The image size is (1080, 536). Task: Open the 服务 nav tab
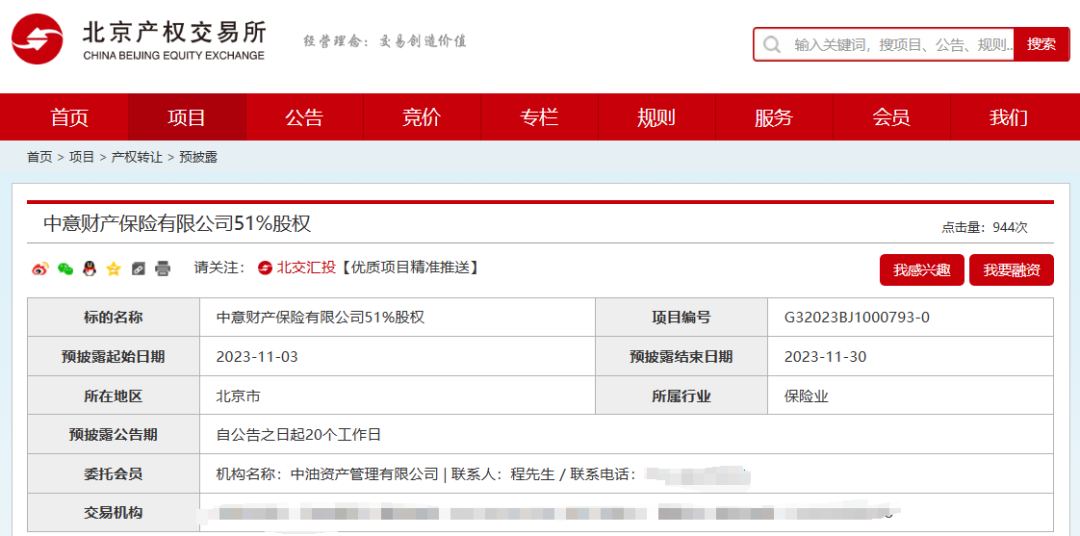click(x=774, y=118)
